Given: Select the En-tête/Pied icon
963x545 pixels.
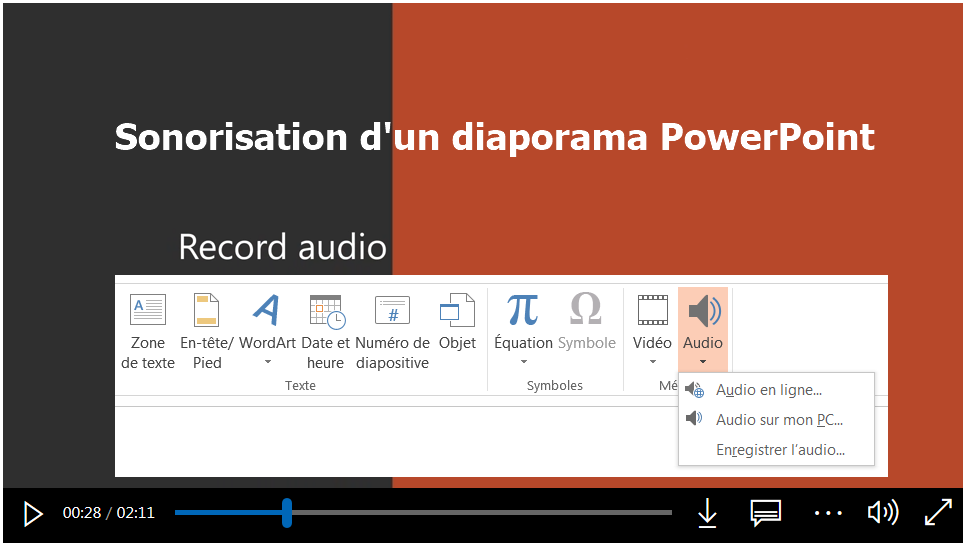Looking at the screenshot, I should pos(207,311).
